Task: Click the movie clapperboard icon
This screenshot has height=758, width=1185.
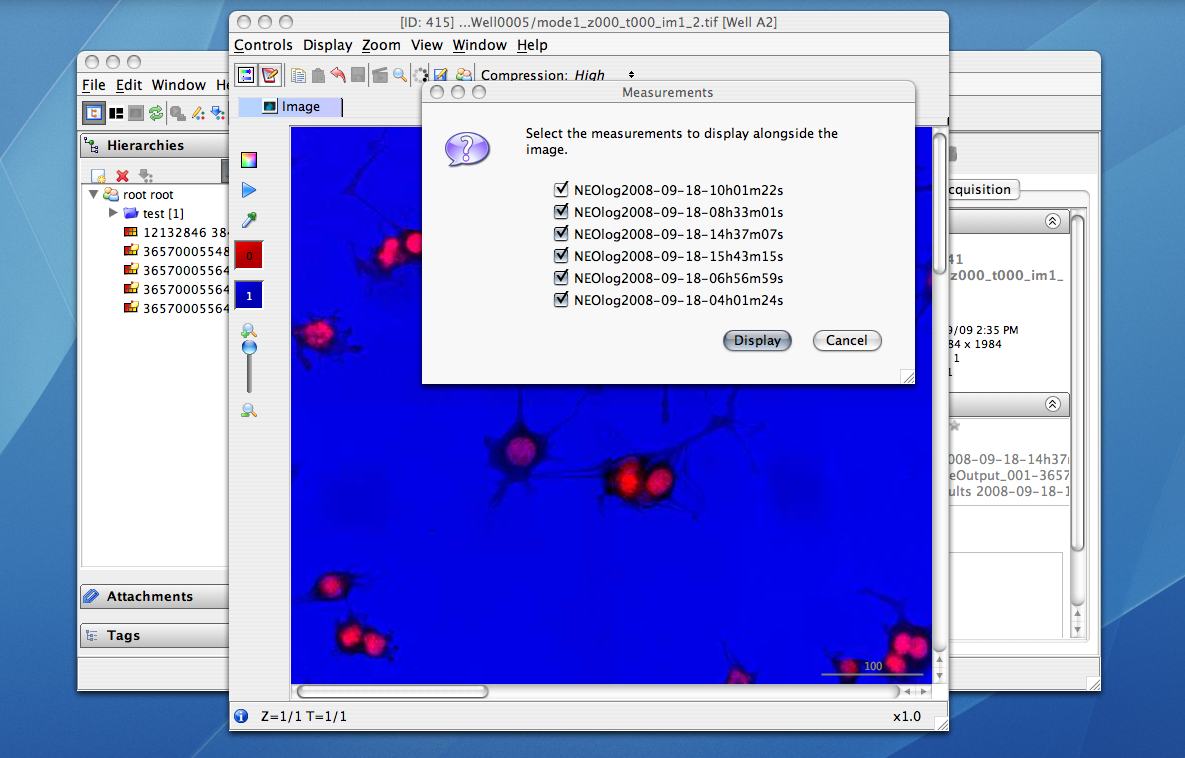Action: [x=379, y=75]
